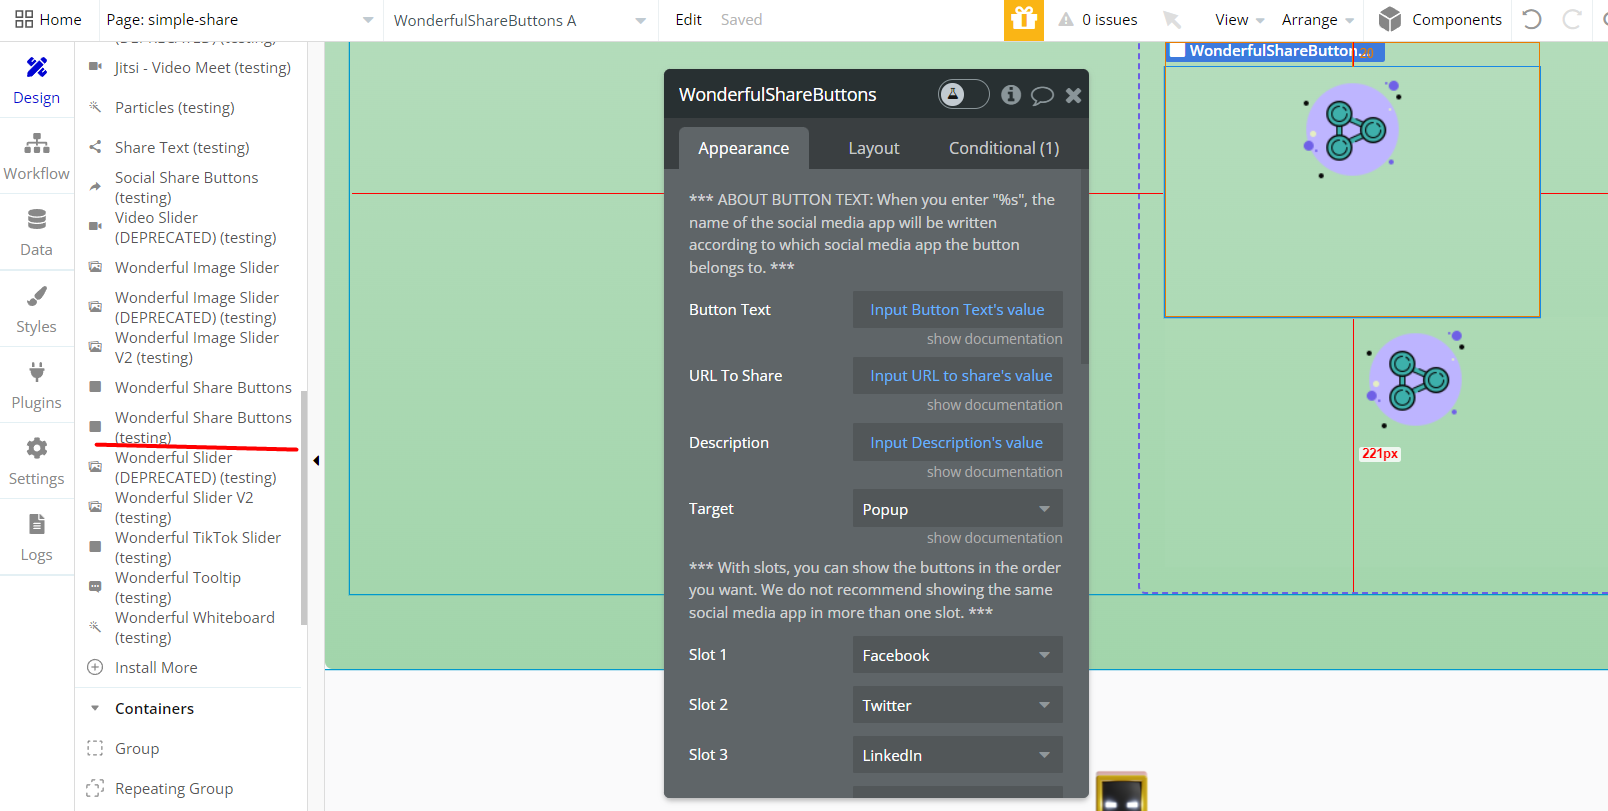
Task: Click the undo arrow icon
Action: (1531, 20)
